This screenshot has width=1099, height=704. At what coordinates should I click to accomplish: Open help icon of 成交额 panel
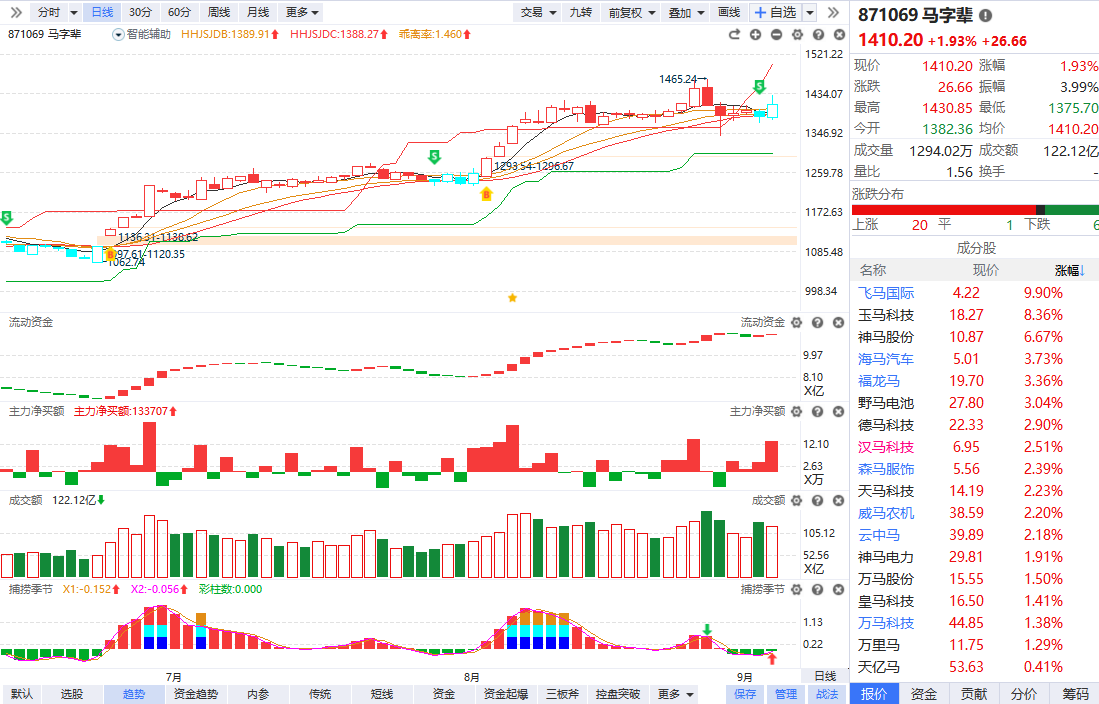point(817,501)
